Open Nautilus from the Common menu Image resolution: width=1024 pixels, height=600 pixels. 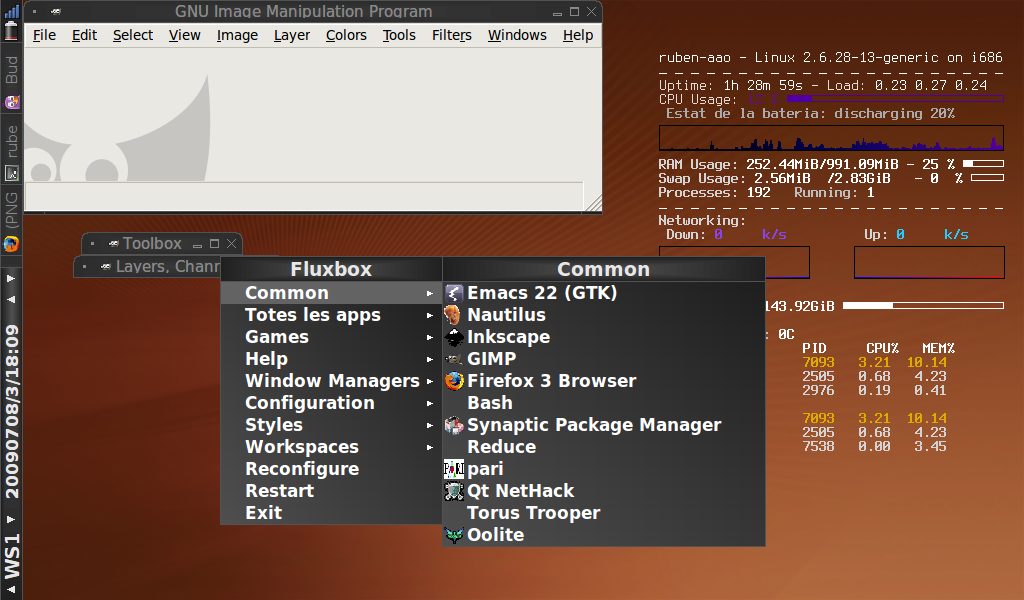[603, 315]
